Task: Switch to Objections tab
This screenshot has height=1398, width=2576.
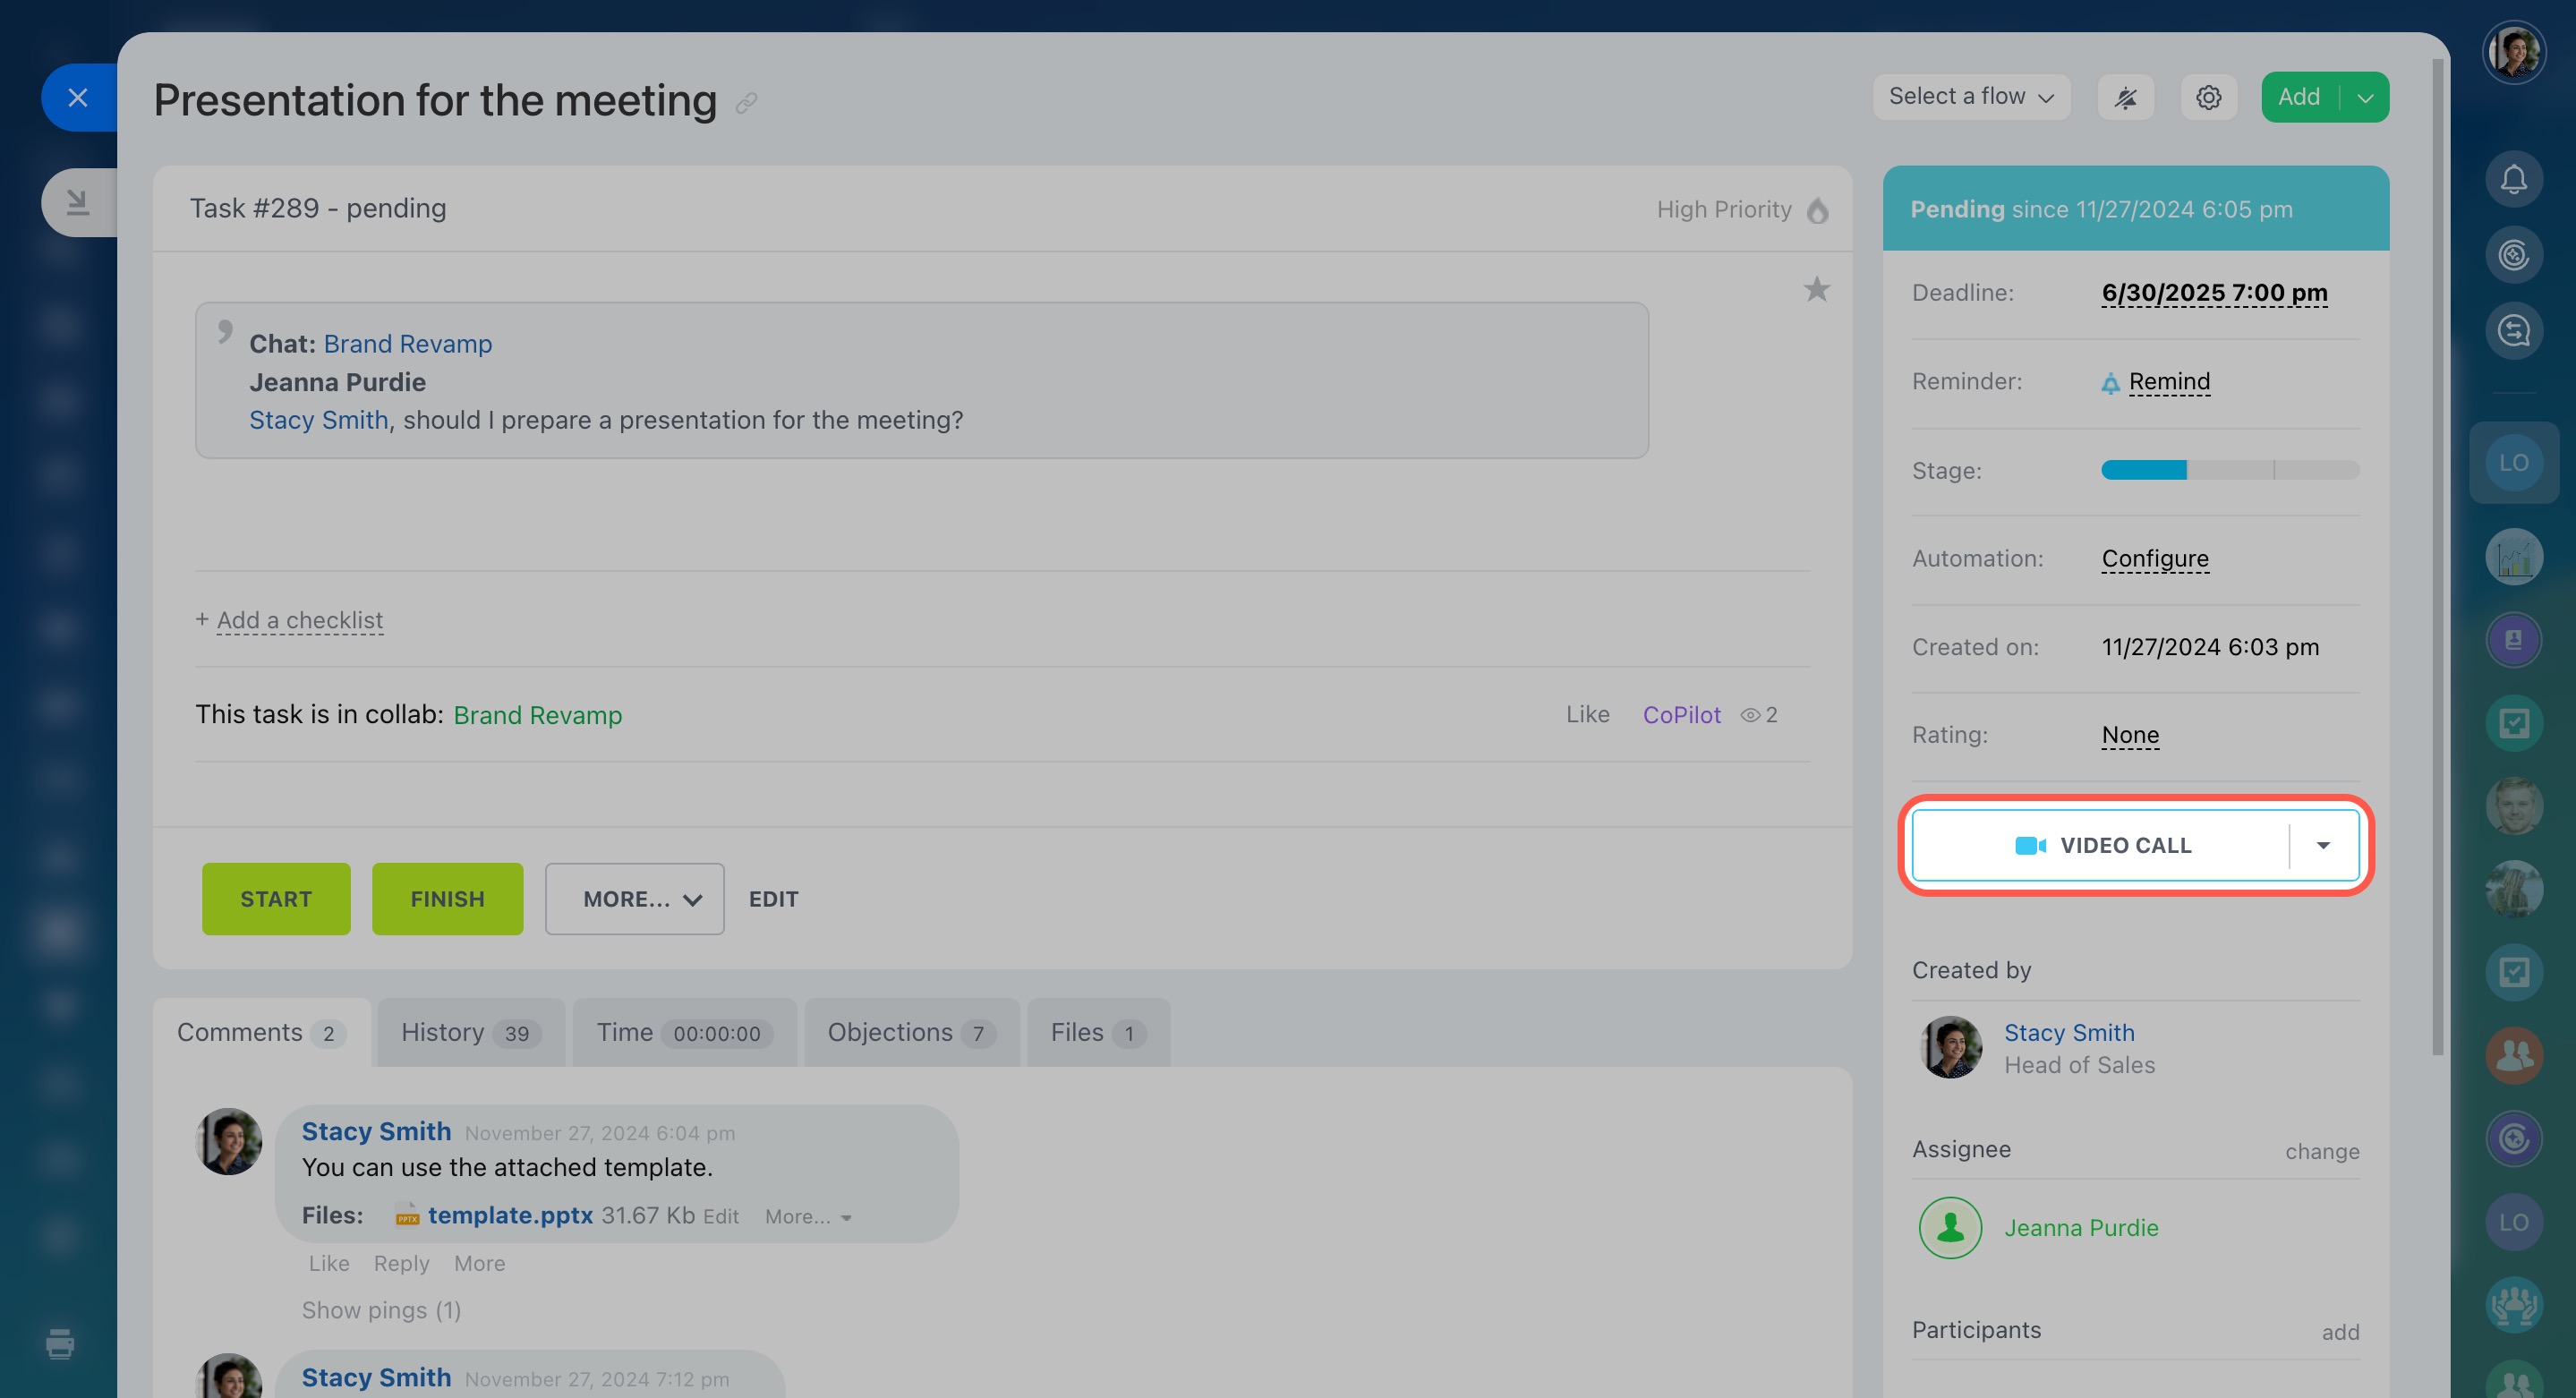Action: (x=911, y=1033)
